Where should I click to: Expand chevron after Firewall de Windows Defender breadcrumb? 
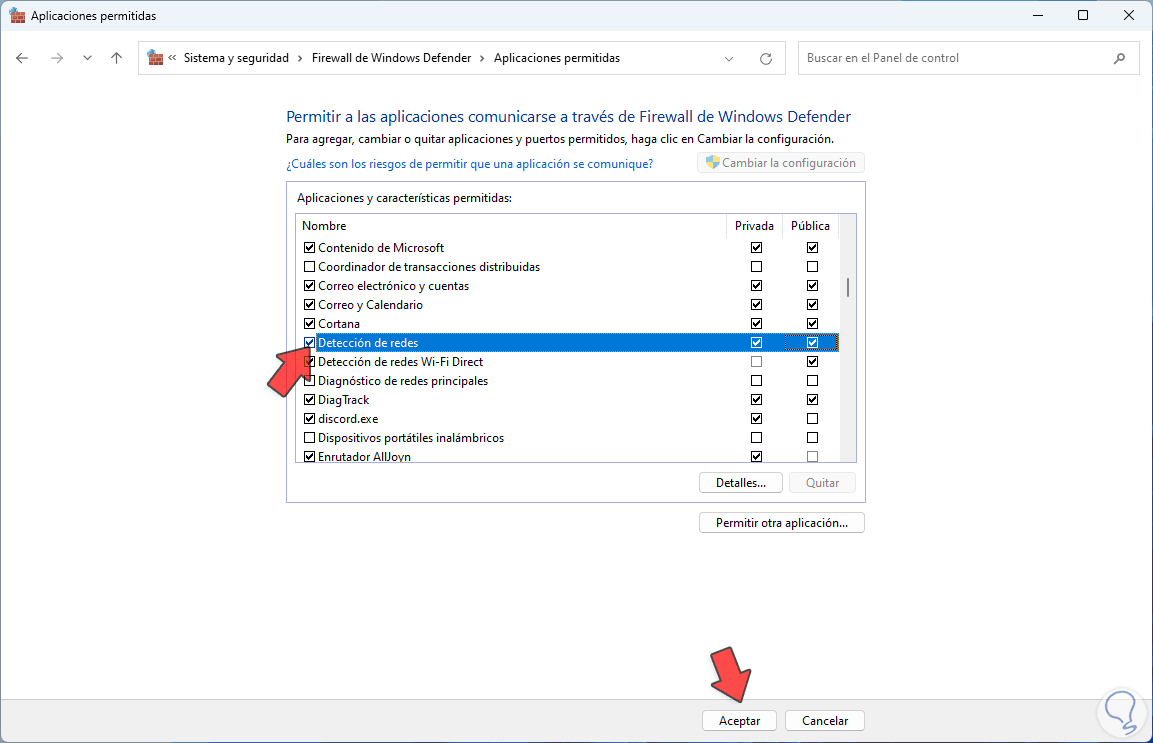tap(482, 58)
